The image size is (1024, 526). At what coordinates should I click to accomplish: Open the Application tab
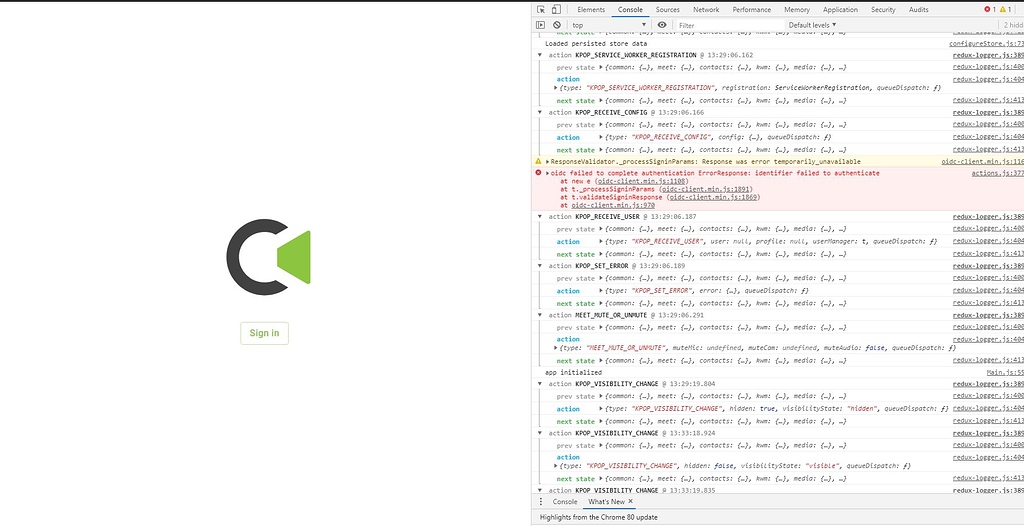[x=840, y=9]
